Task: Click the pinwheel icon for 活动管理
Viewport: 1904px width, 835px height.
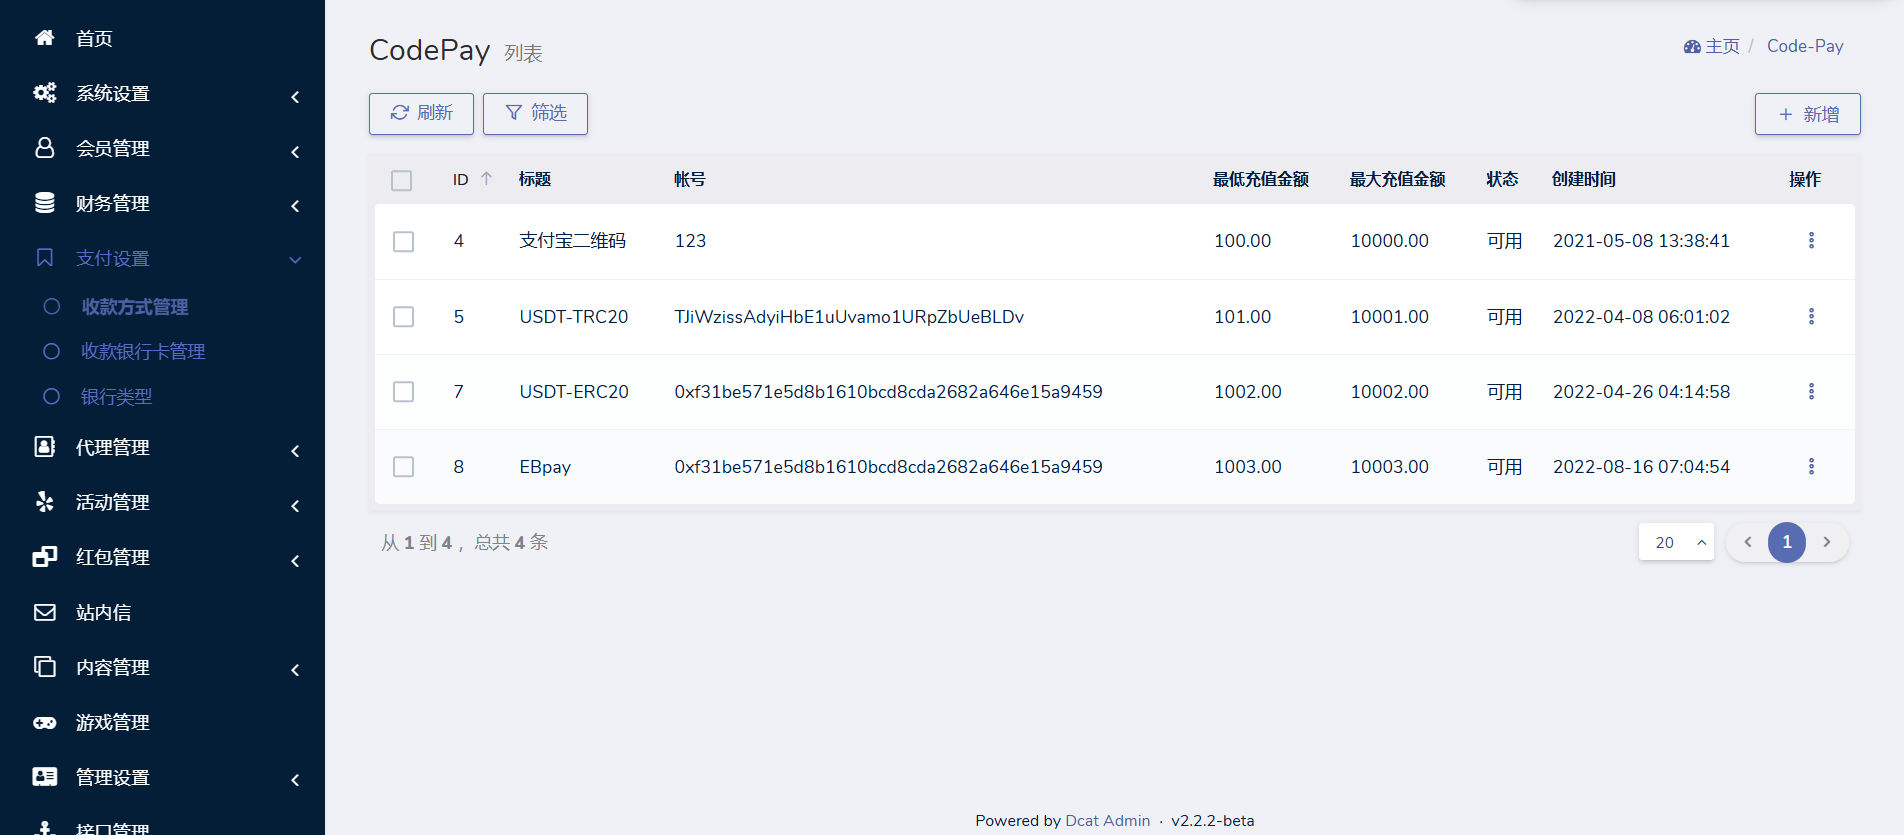Action: click(44, 502)
